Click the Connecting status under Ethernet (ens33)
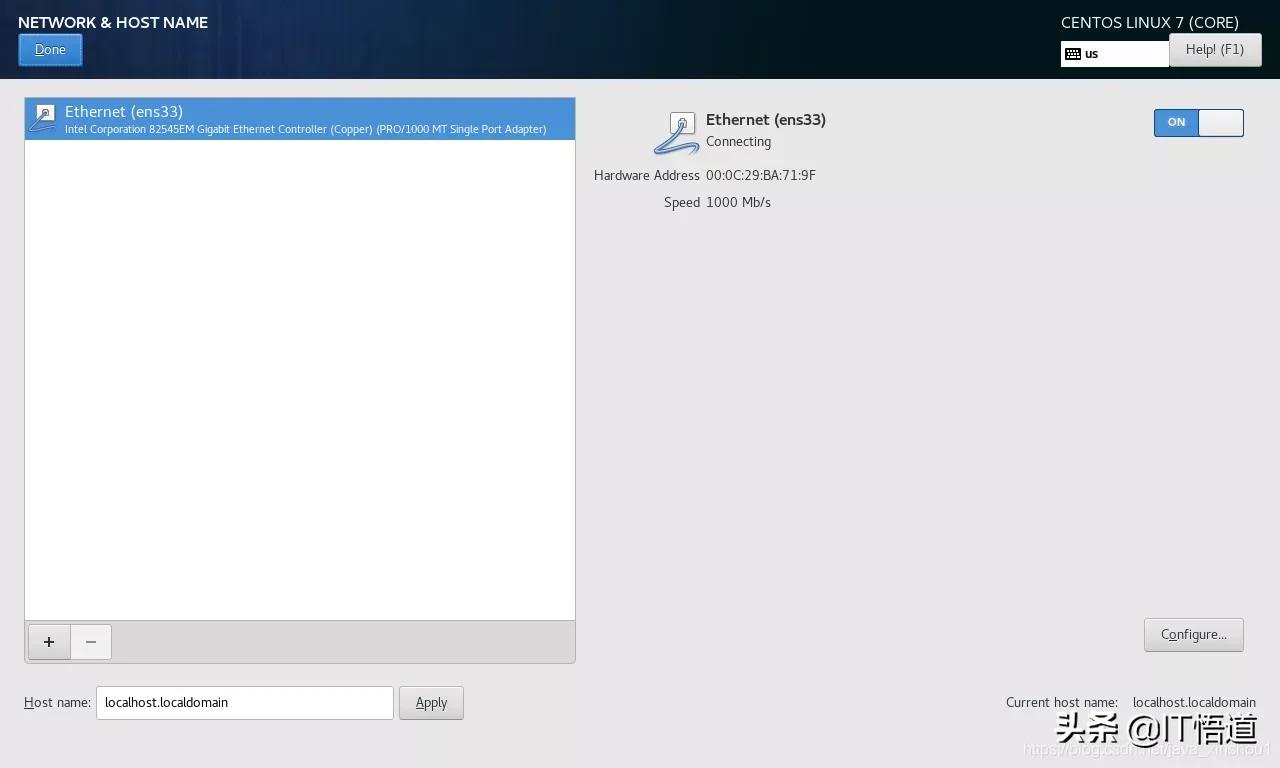The height and width of the screenshot is (768, 1280). [x=738, y=141]
